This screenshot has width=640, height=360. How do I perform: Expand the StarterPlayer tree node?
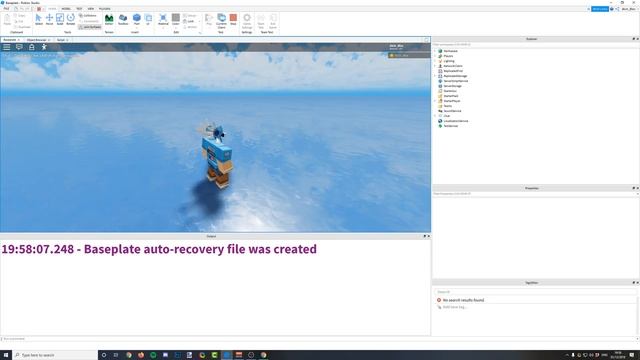pyautogui.click(x=435, y=101)
